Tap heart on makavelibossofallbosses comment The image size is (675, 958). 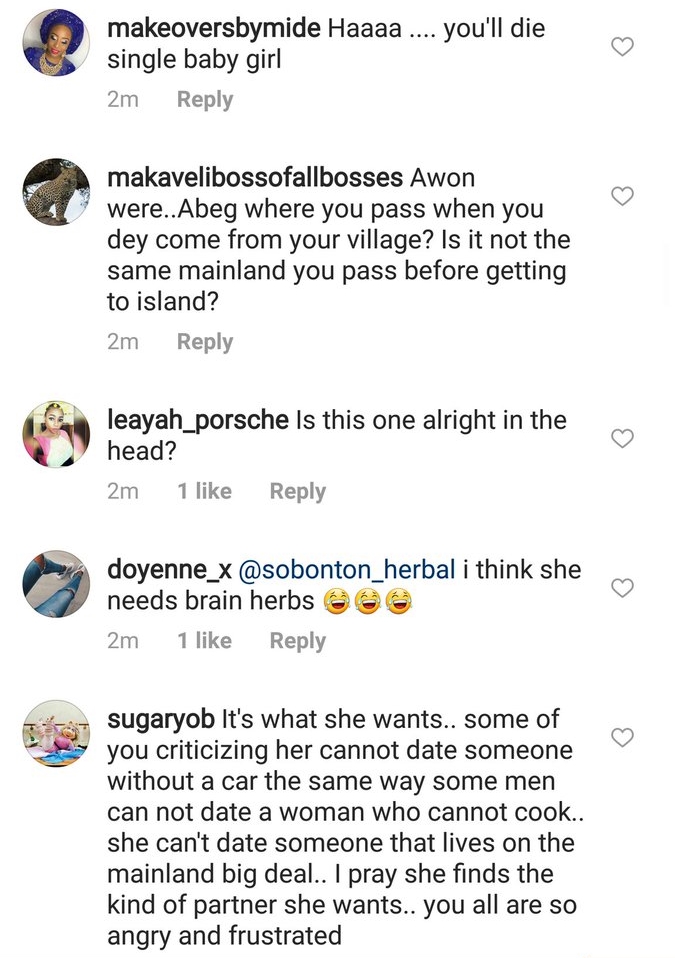point(622,195)
